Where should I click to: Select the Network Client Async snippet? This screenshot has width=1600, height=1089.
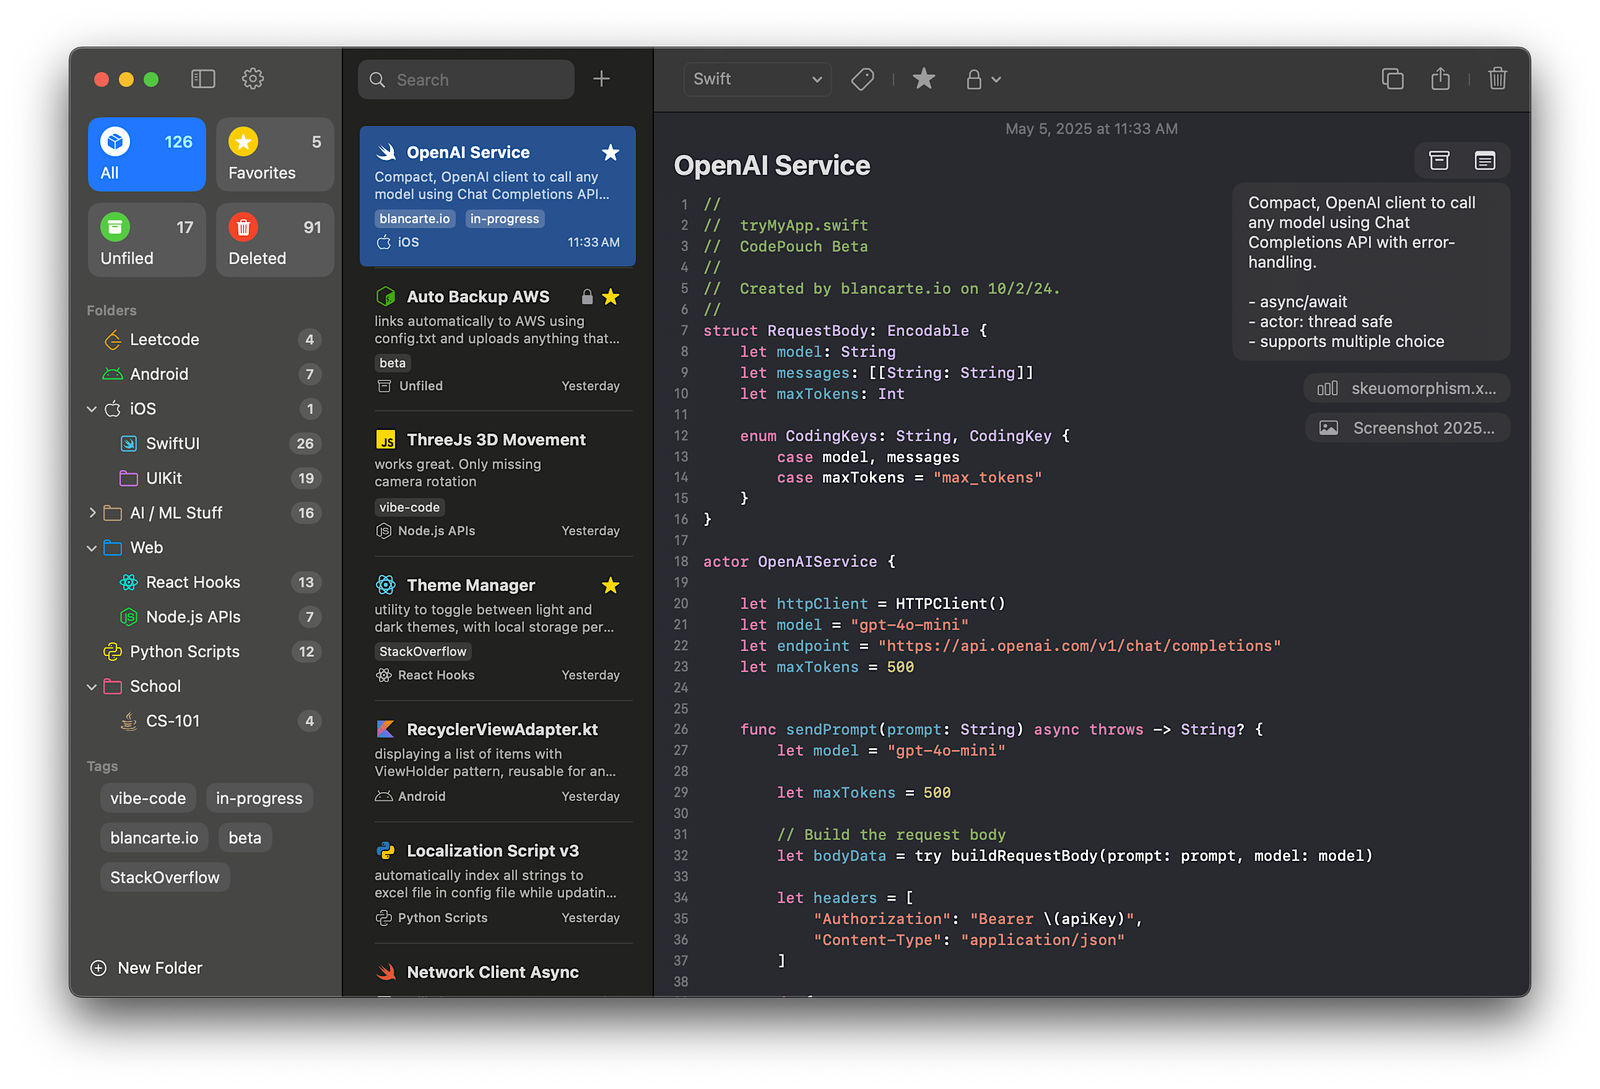tap(497, 971)
